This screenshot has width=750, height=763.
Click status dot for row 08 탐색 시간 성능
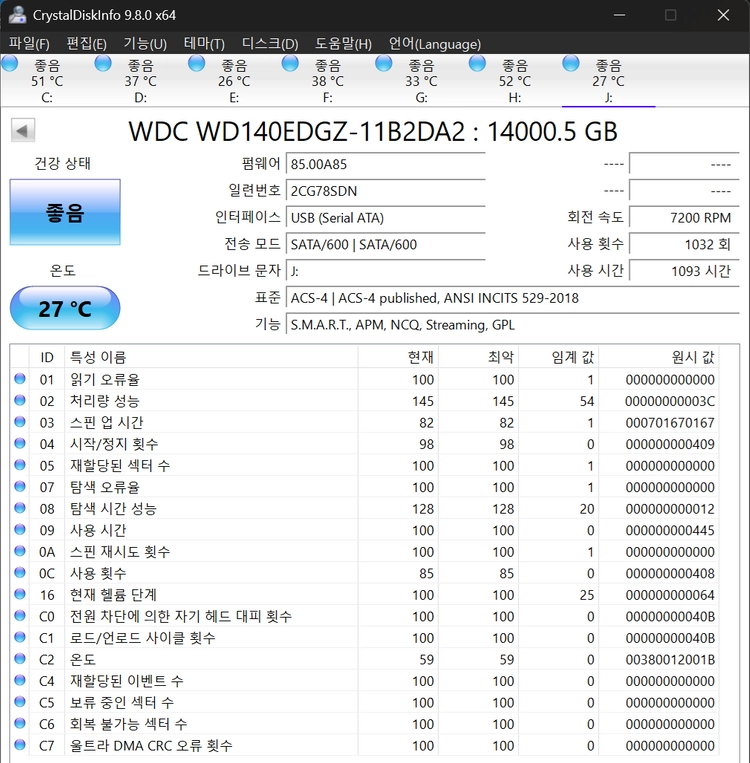[20, 508]
